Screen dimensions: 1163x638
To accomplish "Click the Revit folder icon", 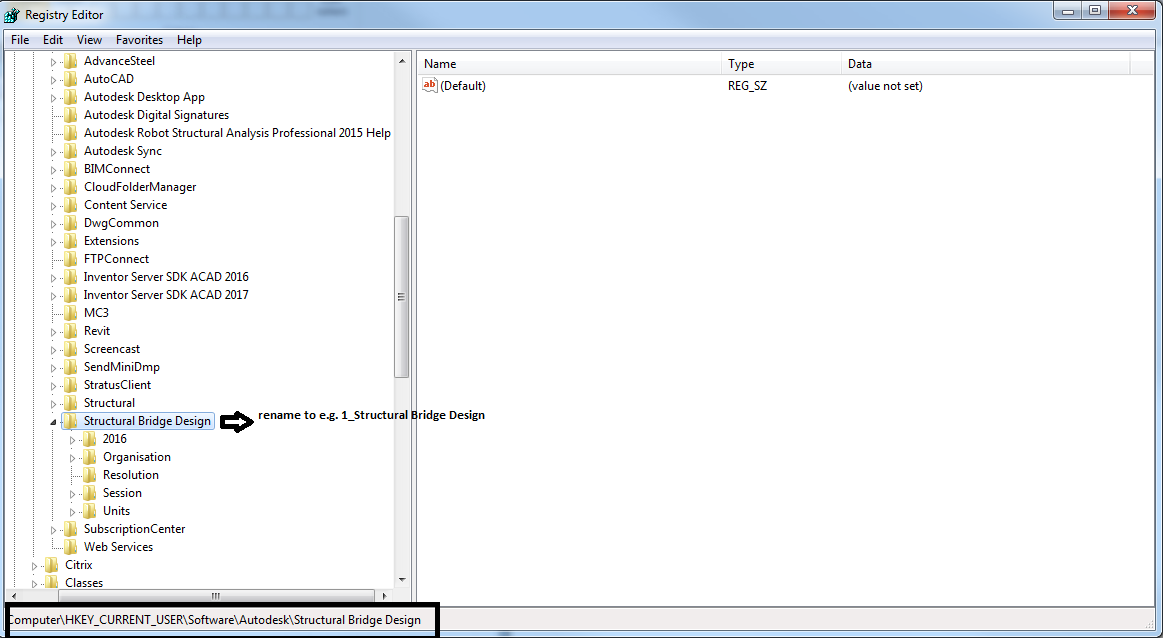I will pyautogui.click(x=72, y=331).
